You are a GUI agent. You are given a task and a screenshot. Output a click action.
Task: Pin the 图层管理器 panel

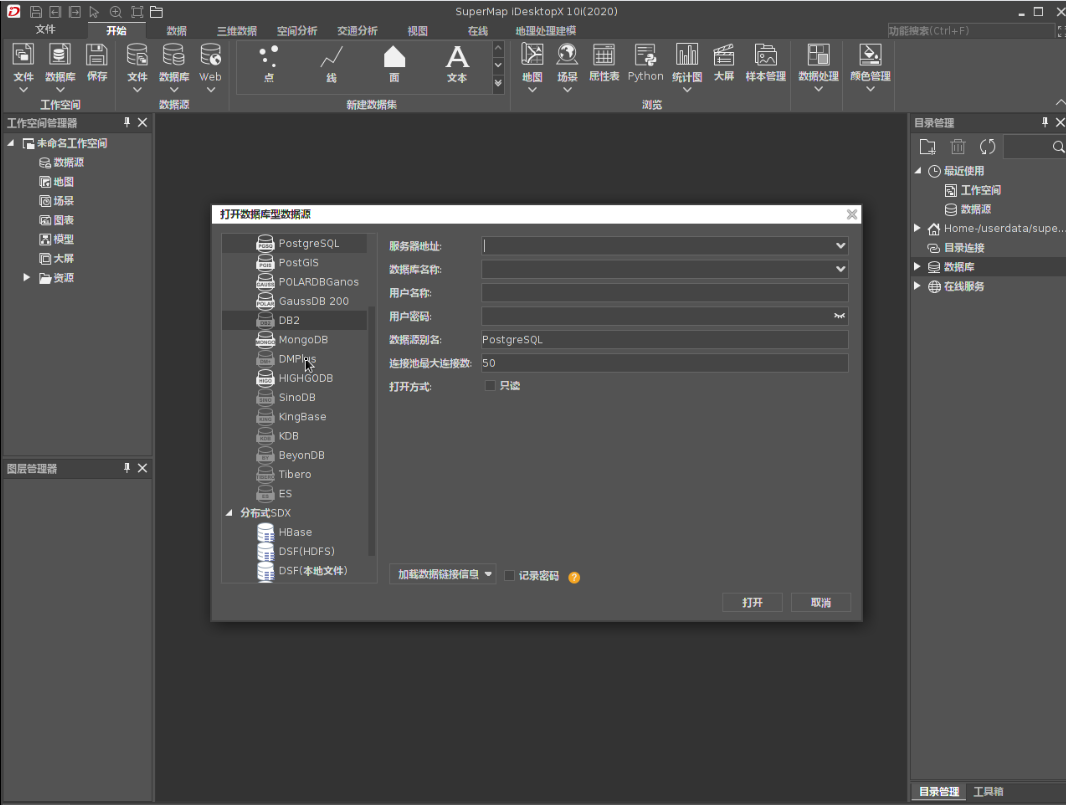point(126,468)
